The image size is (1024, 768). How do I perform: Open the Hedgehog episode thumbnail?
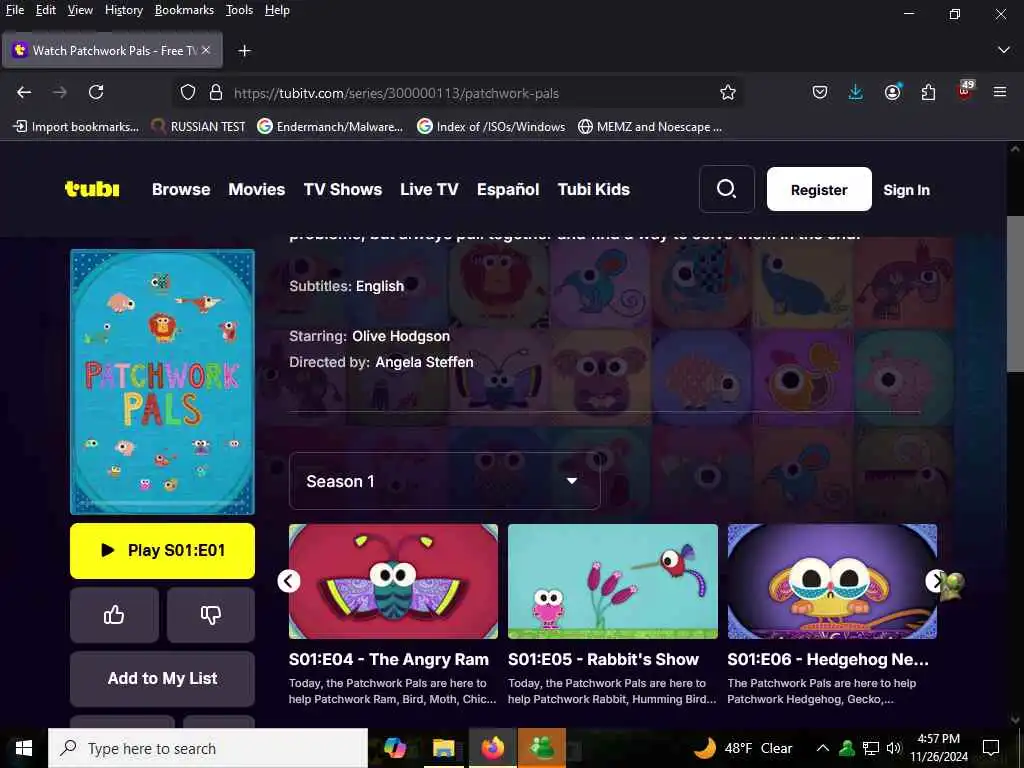click(832, 581)
